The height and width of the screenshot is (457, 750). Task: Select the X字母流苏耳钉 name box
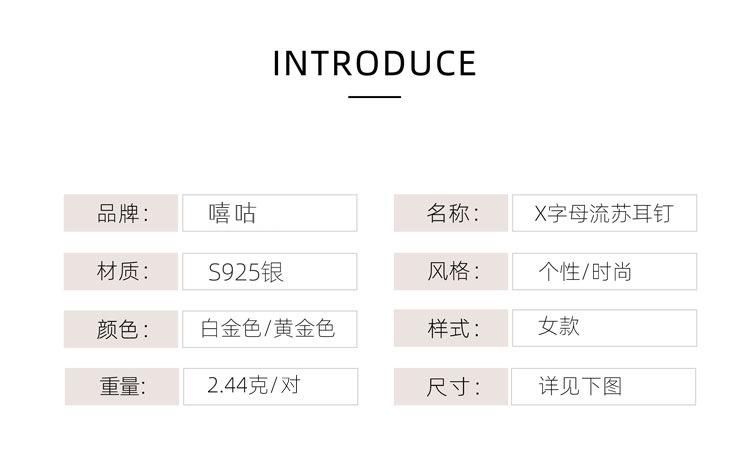(605, 213)
